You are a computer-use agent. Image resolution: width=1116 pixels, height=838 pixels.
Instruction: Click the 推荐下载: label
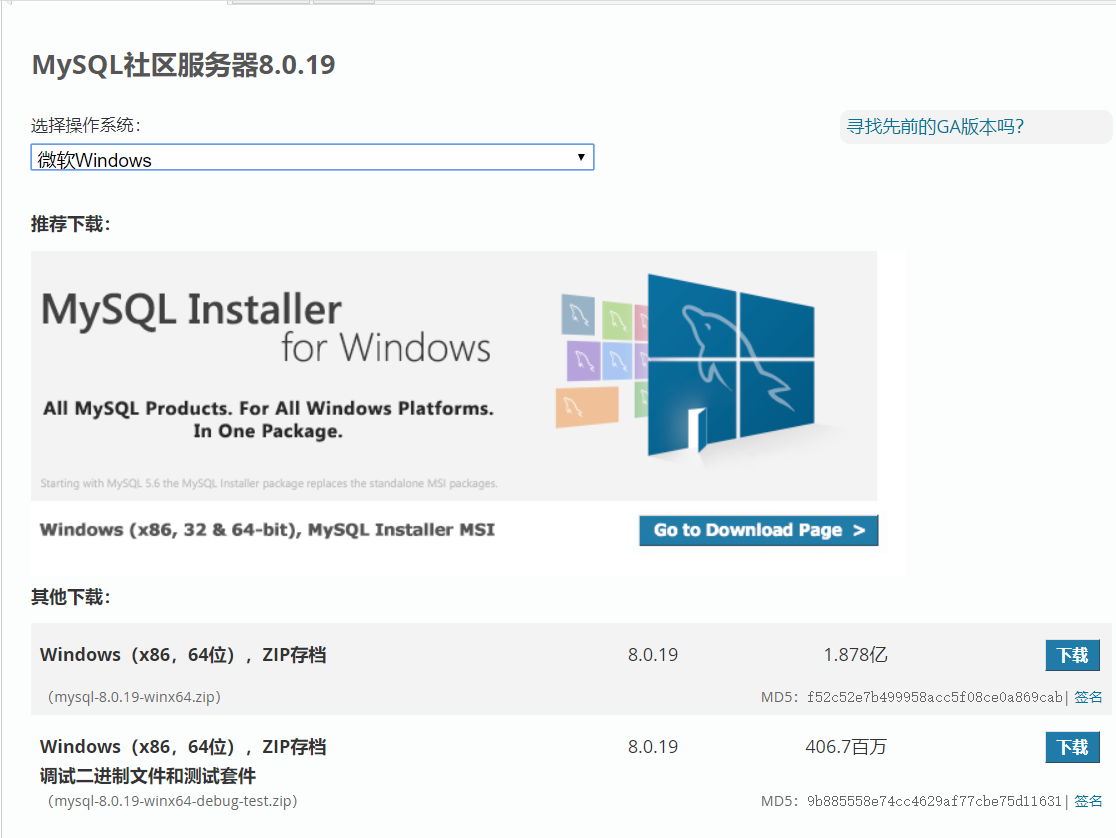tap(70, 224)
